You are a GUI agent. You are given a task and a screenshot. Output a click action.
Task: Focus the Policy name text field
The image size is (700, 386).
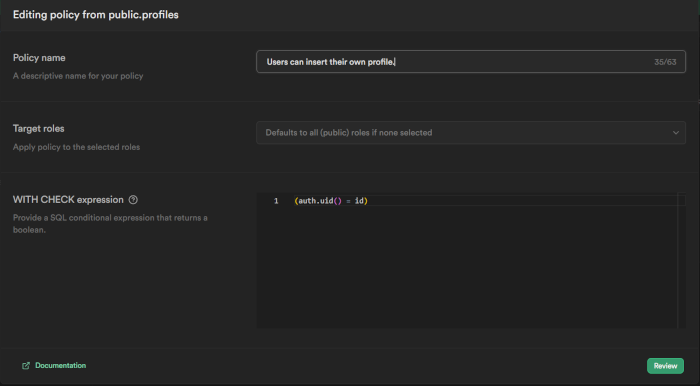pos(471,62)
